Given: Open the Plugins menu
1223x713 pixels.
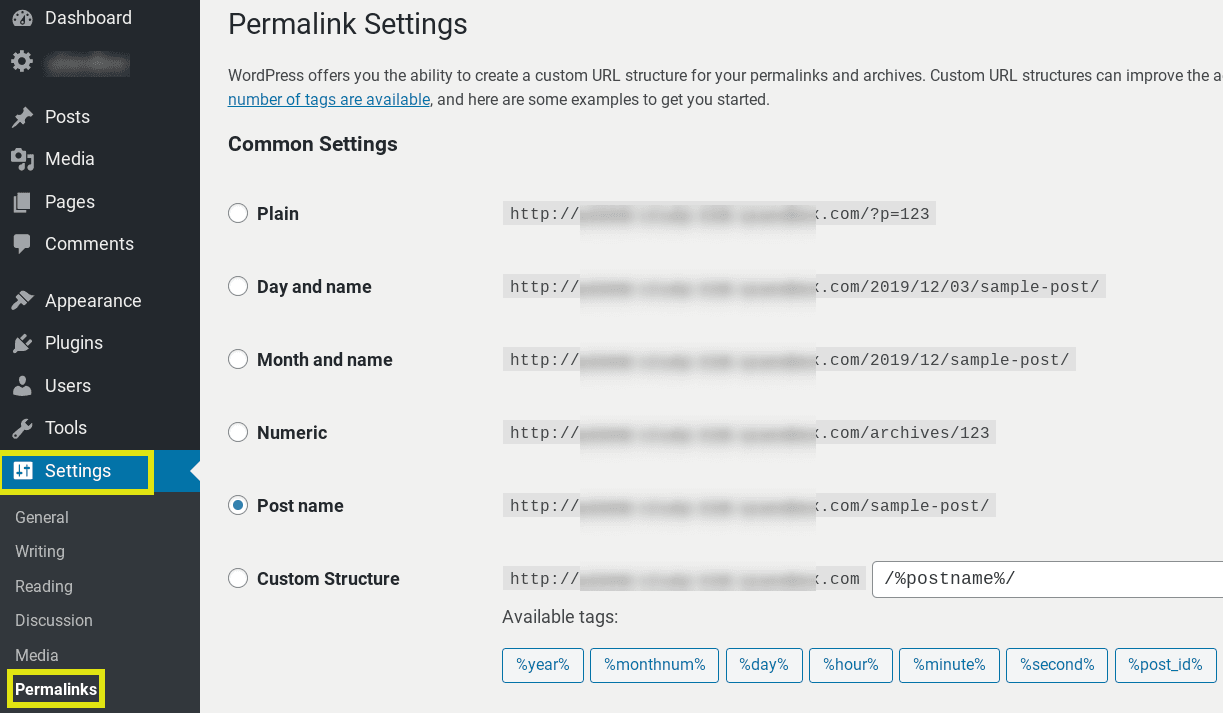Looking at the screenshot, I should (74, 343).
